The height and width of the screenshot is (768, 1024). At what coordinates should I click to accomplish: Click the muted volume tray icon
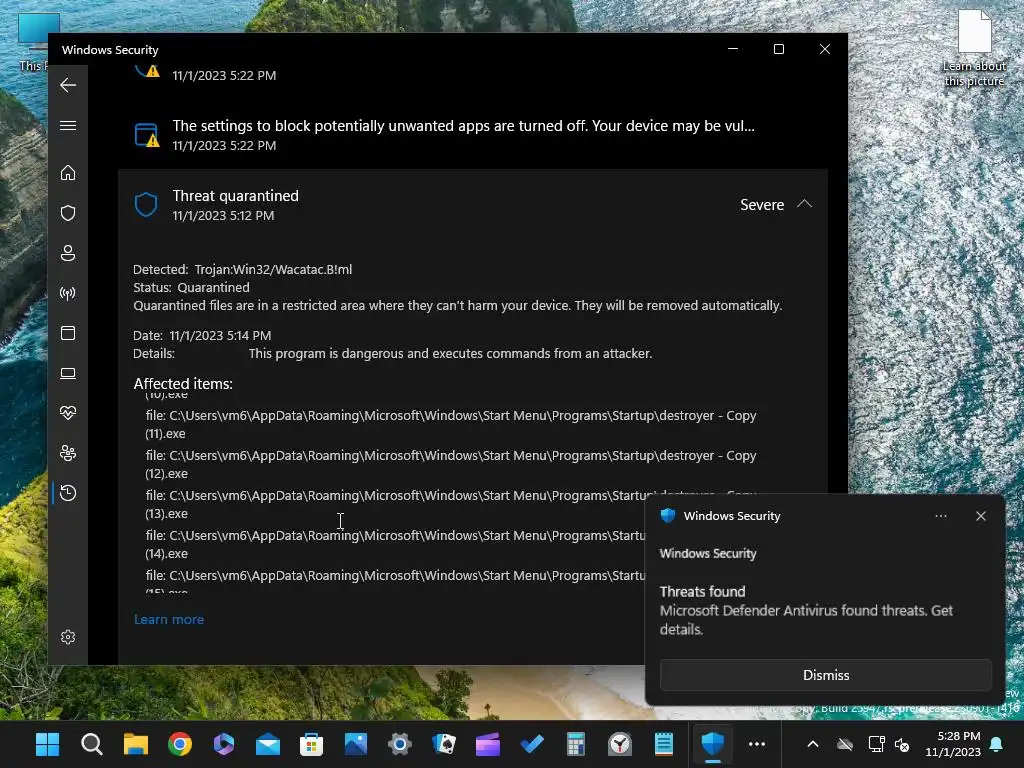pyautogui.click(x=903, y=744)
